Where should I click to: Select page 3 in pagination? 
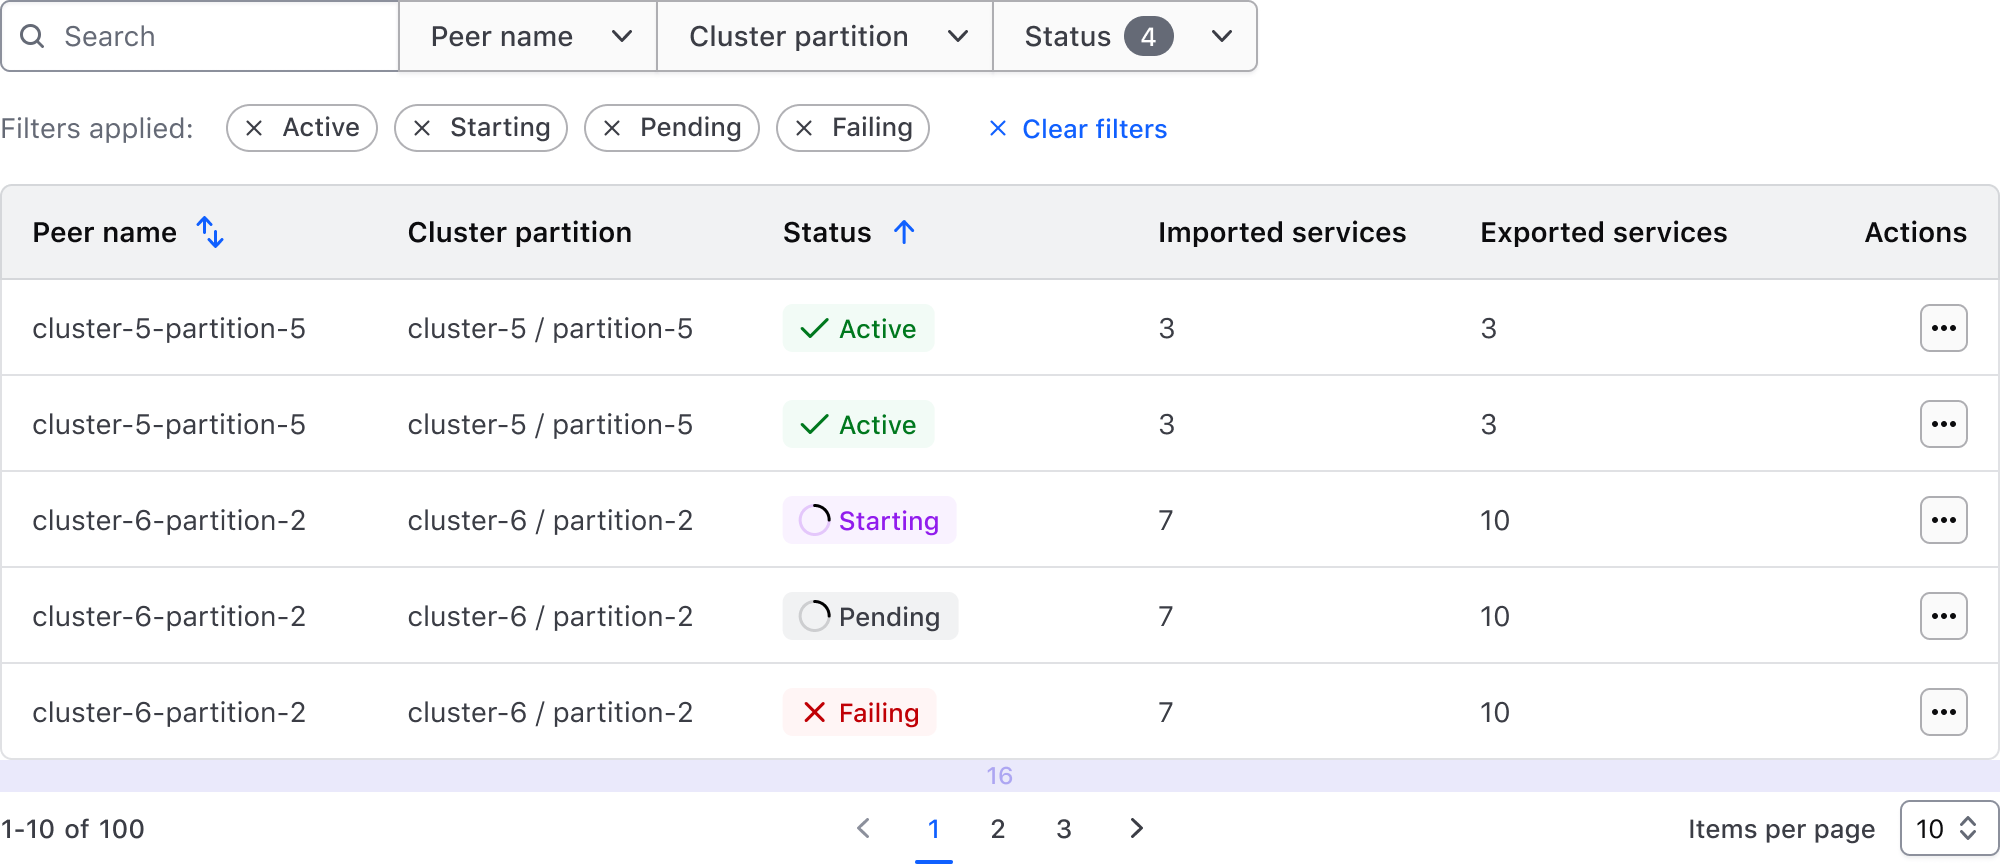(x=1064, y=829)
